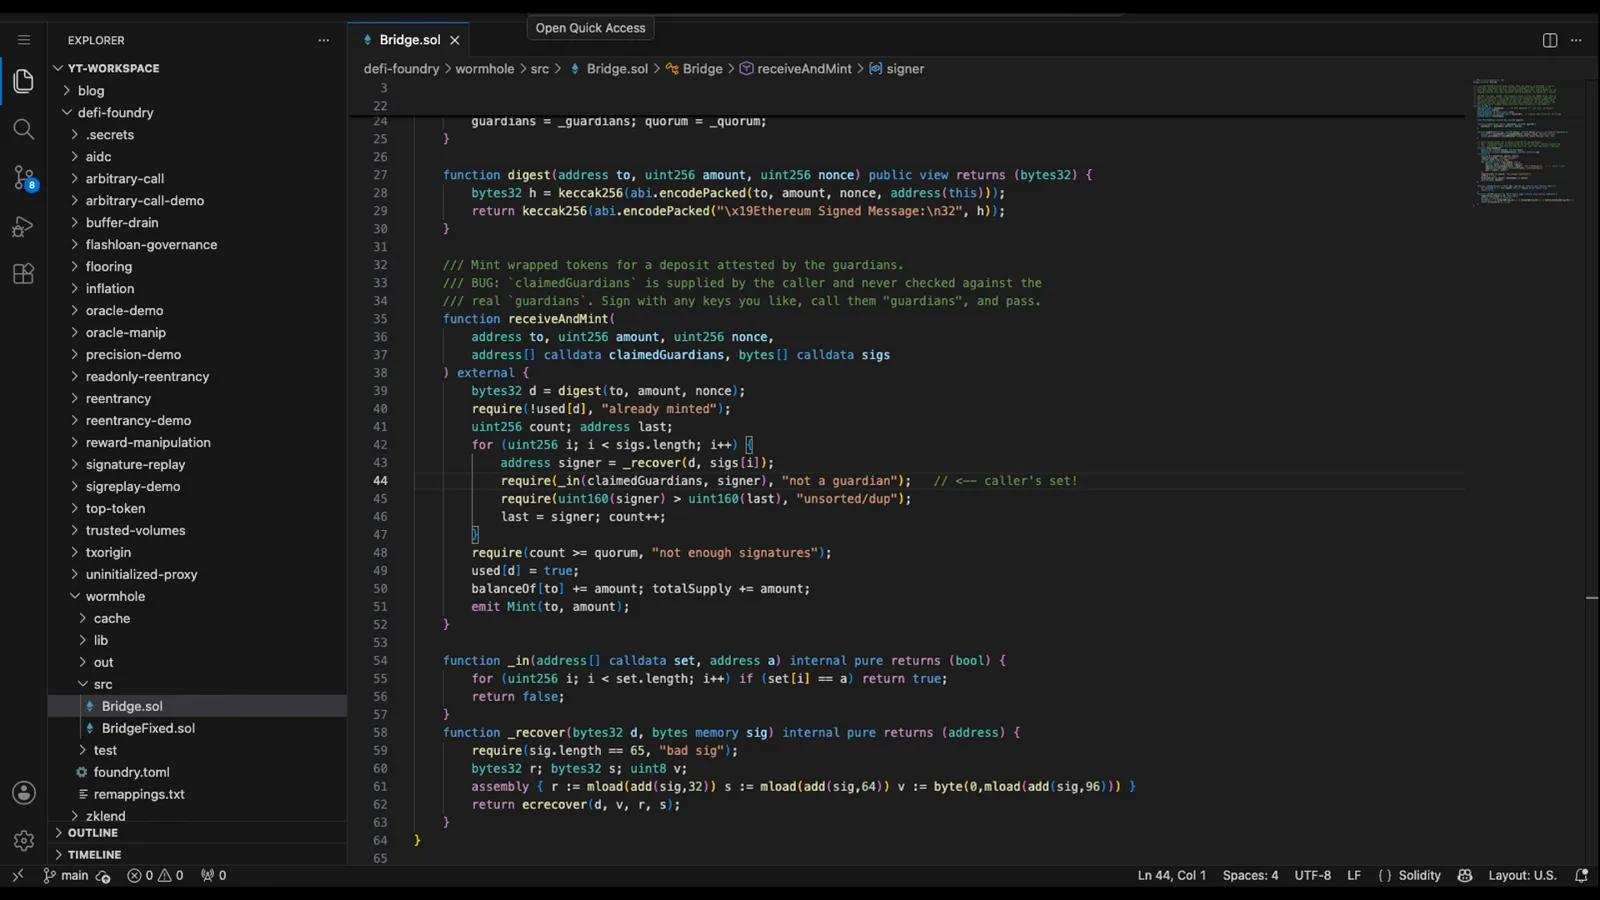The image size is (1600, 900).
Task: Open editor more actions ellipsis
Action: coord(1577,40)
